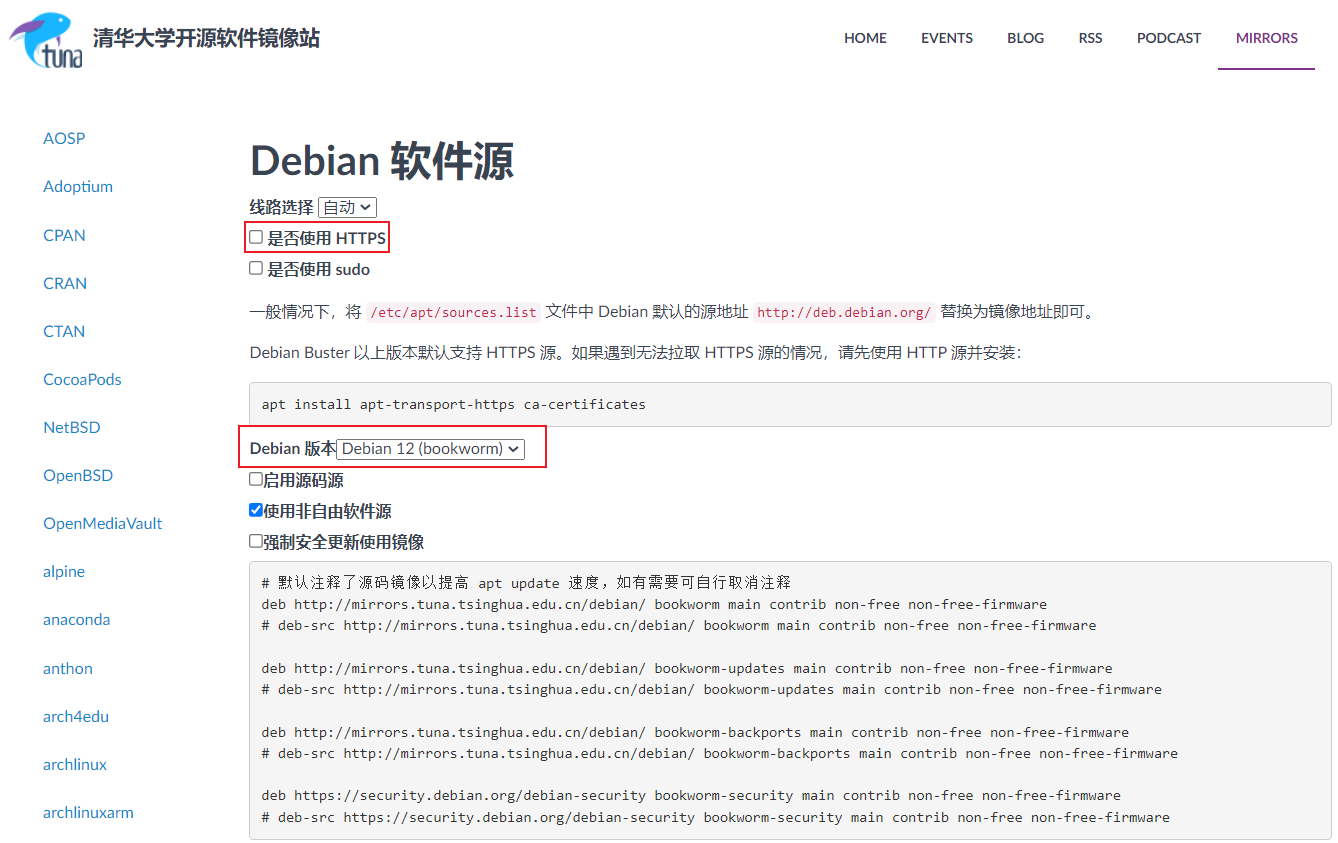Open the CPAN sidebar link
This screenshot has width=1338, height=843.
[64, 235]
